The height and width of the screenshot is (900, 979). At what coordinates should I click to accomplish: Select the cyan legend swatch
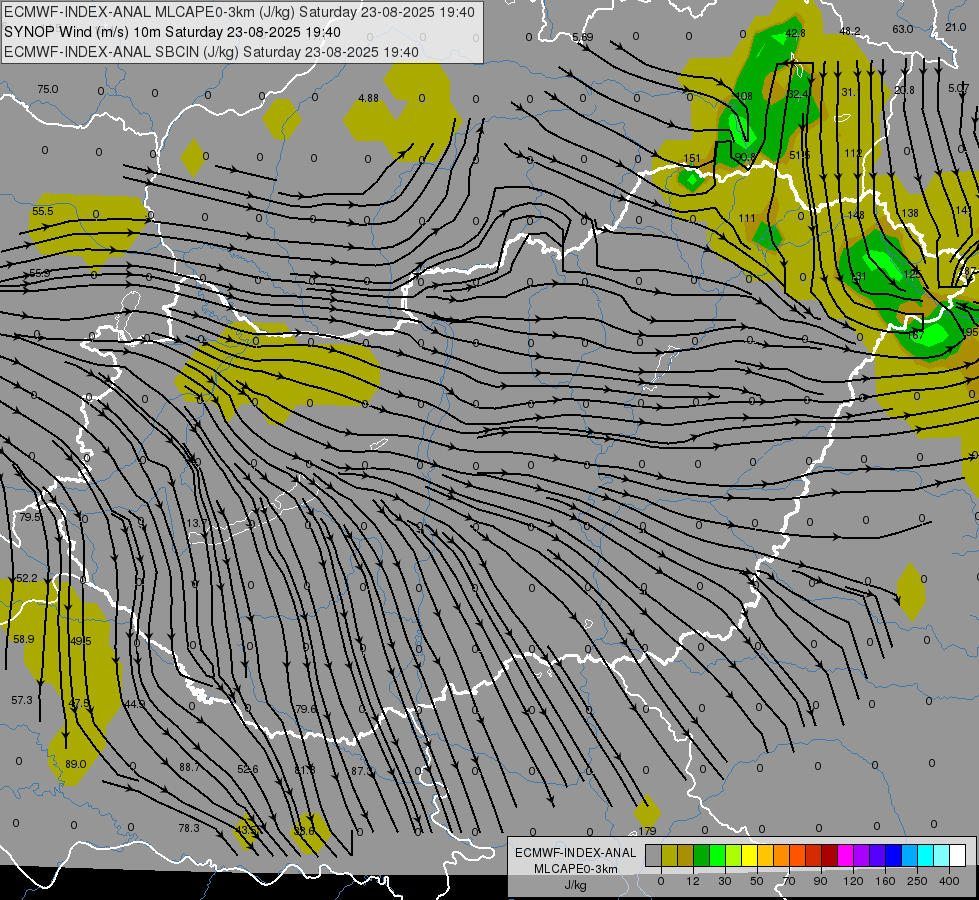pyautogui.click(x=926, y=856)
